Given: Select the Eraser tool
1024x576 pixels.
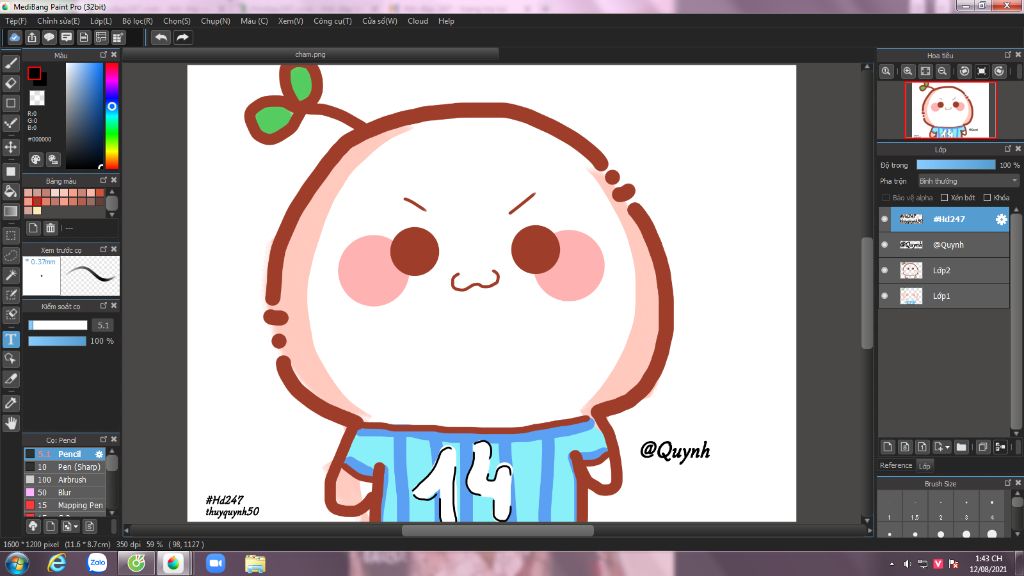Looking at the screenshot, I should click(11, 83).
